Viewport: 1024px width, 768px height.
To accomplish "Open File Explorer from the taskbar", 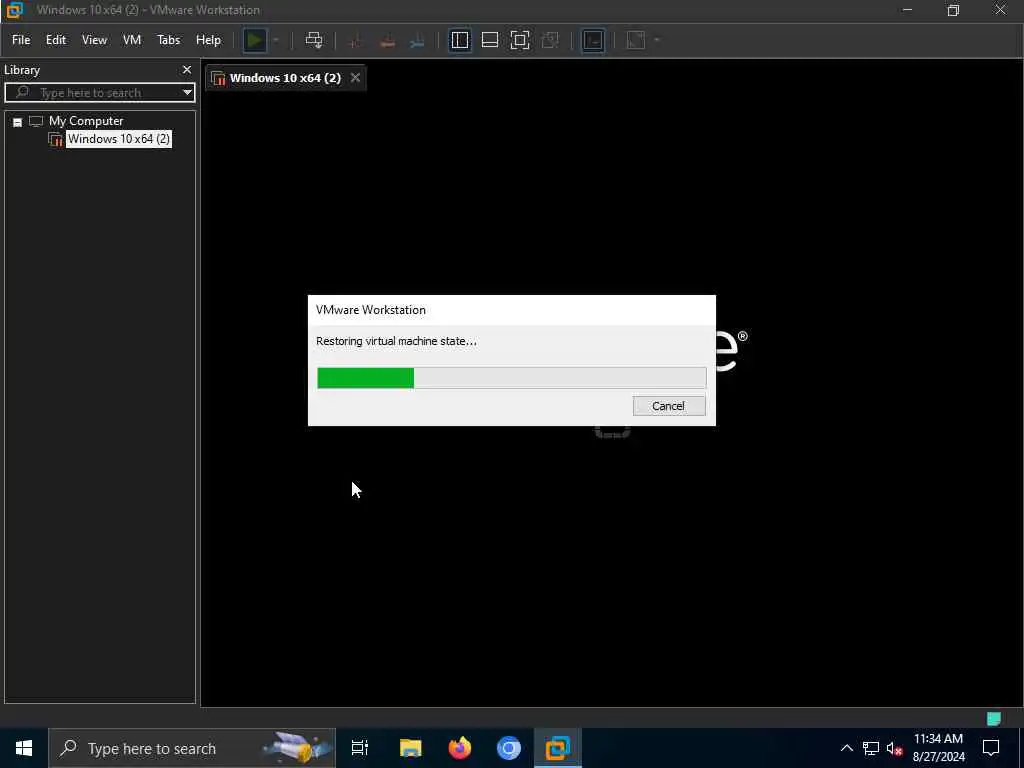I will pyautogui.click(x=411, y=748).
